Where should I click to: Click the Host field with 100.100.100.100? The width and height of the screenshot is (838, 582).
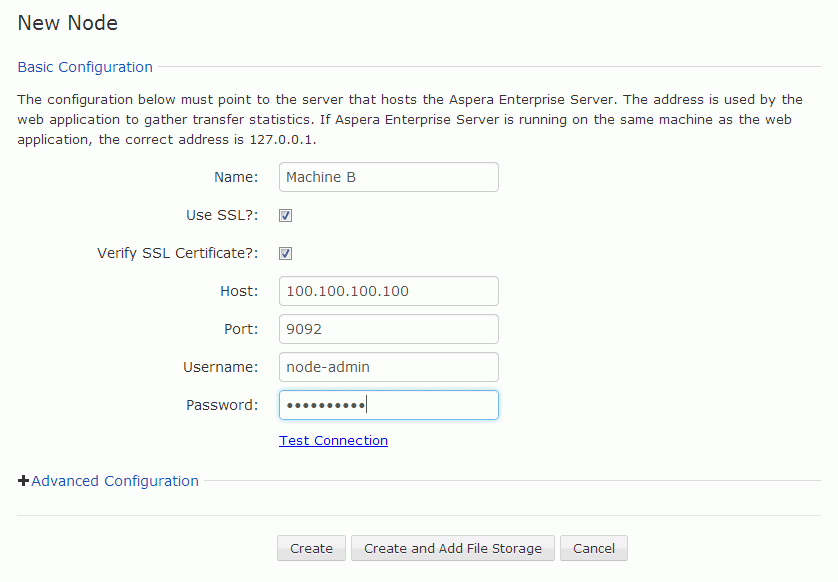tap(389, 291)
